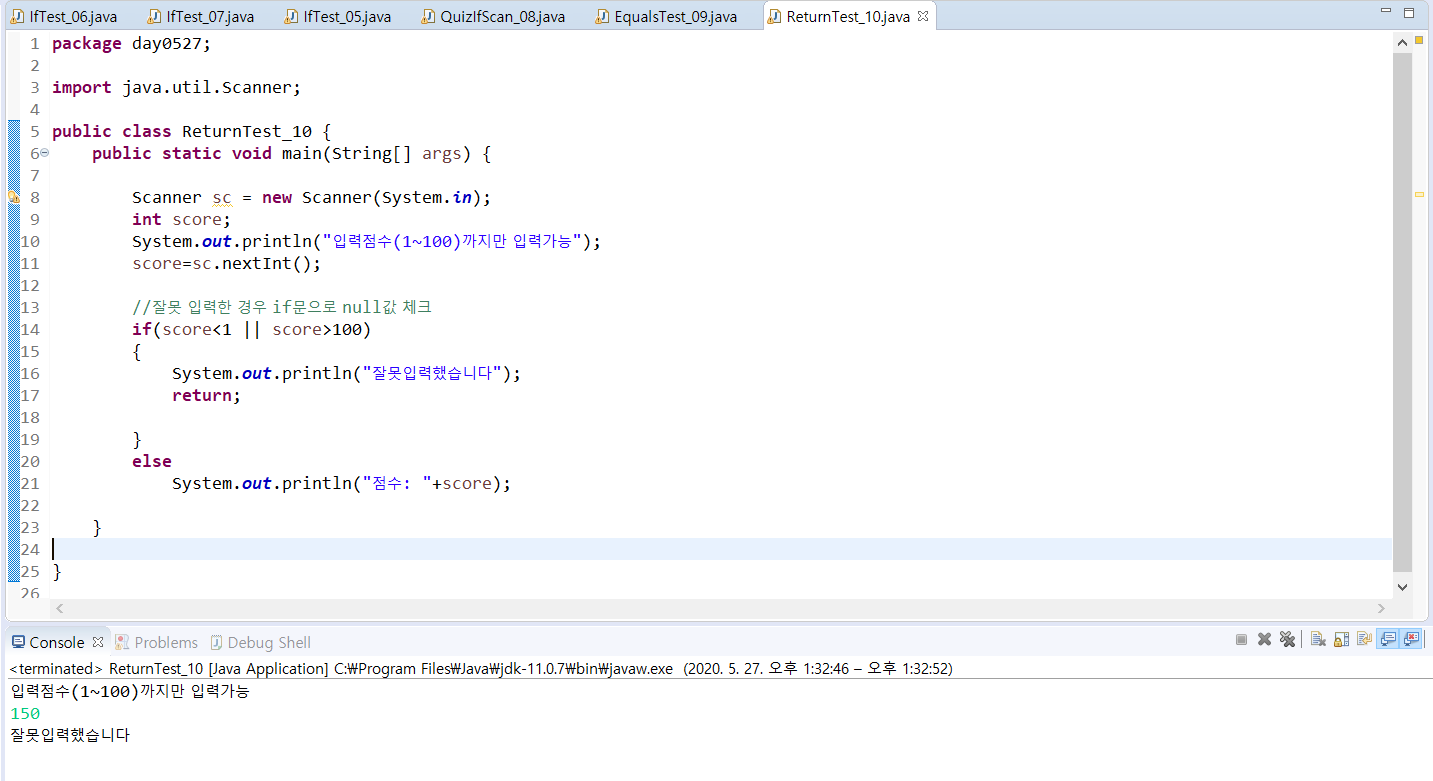The height and width of the screenshot is (781, 1433).
Task: Click 'score=sc.nextInt();' on line 11
Action: click(x=227, y=264)
